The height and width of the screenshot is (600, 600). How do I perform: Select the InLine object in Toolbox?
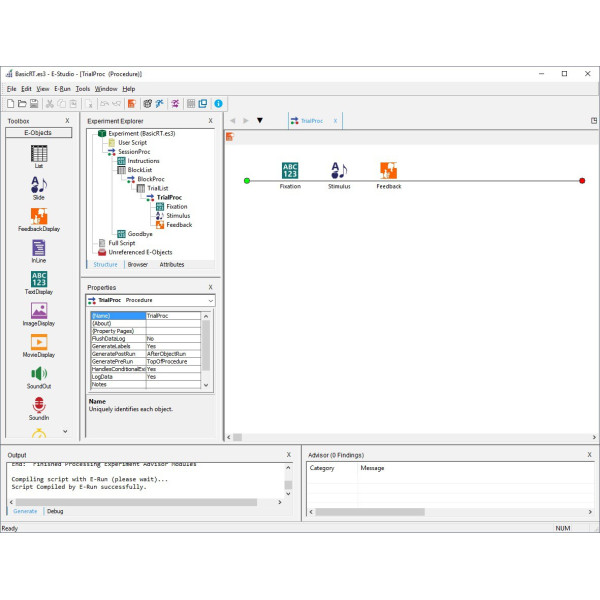39,251
